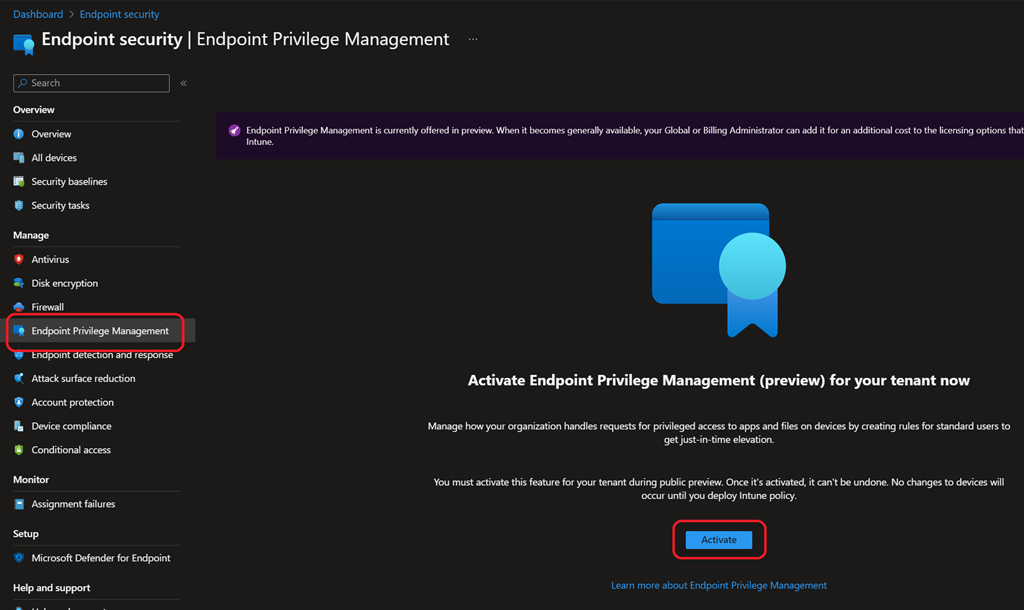The height and width of the screenshot is (610, 1024).
Task: Click the preview notice banner text
Action: click(635, 136)
